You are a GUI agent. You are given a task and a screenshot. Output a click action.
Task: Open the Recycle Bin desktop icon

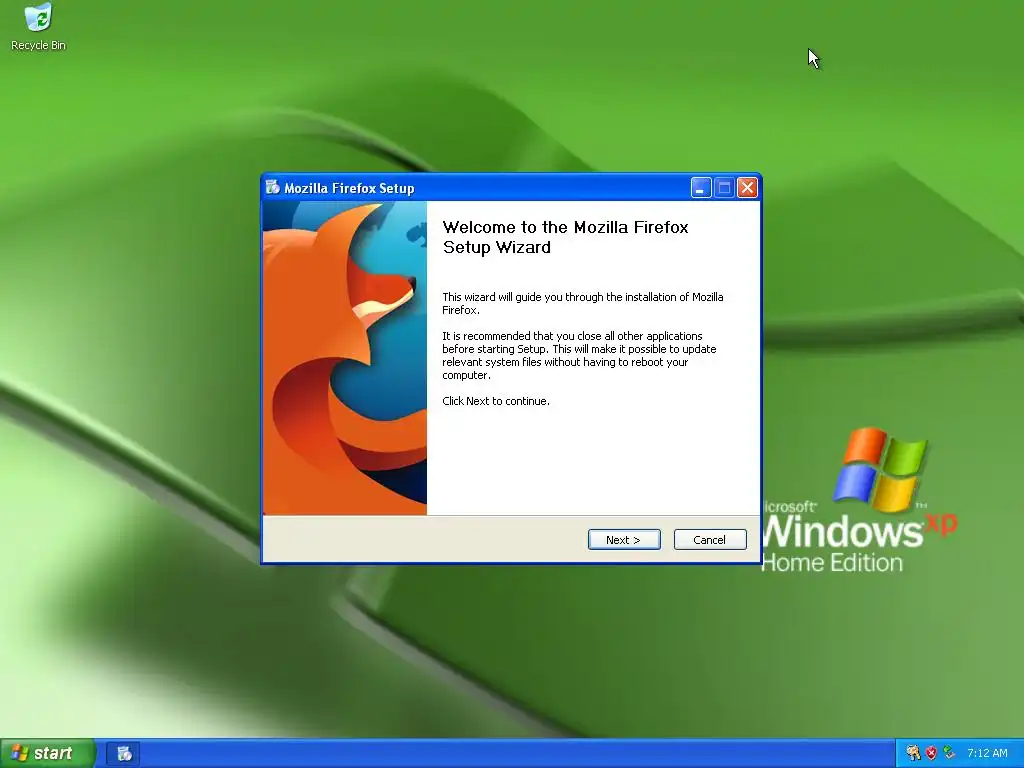click(x=38, y=27)
